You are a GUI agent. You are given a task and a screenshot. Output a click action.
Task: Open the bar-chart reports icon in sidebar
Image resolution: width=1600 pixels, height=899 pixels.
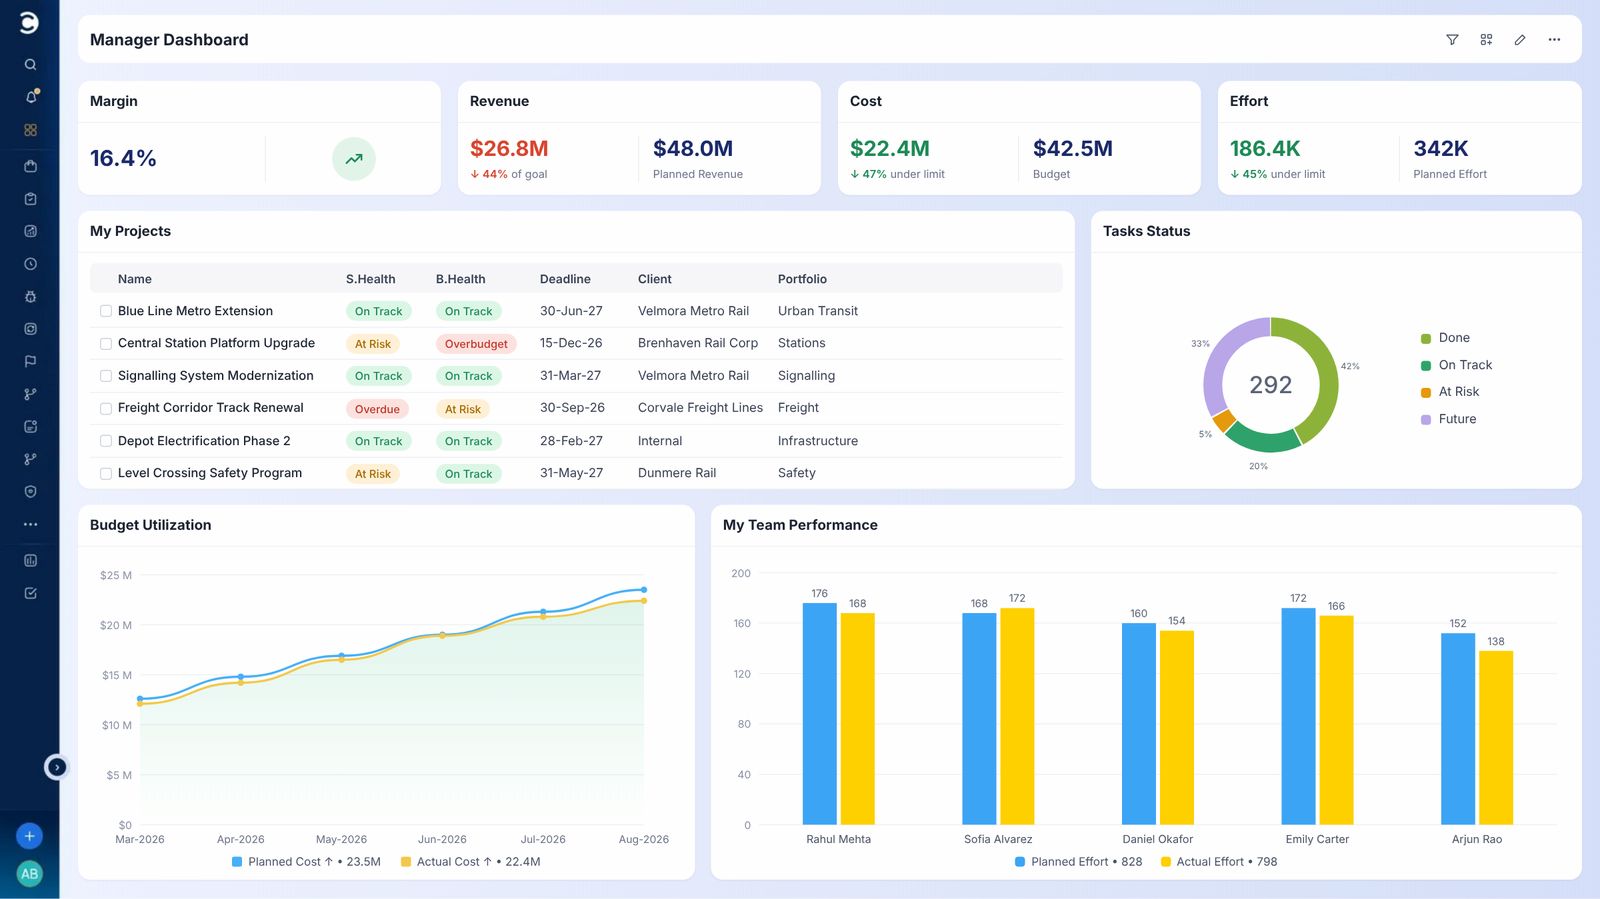30,561
